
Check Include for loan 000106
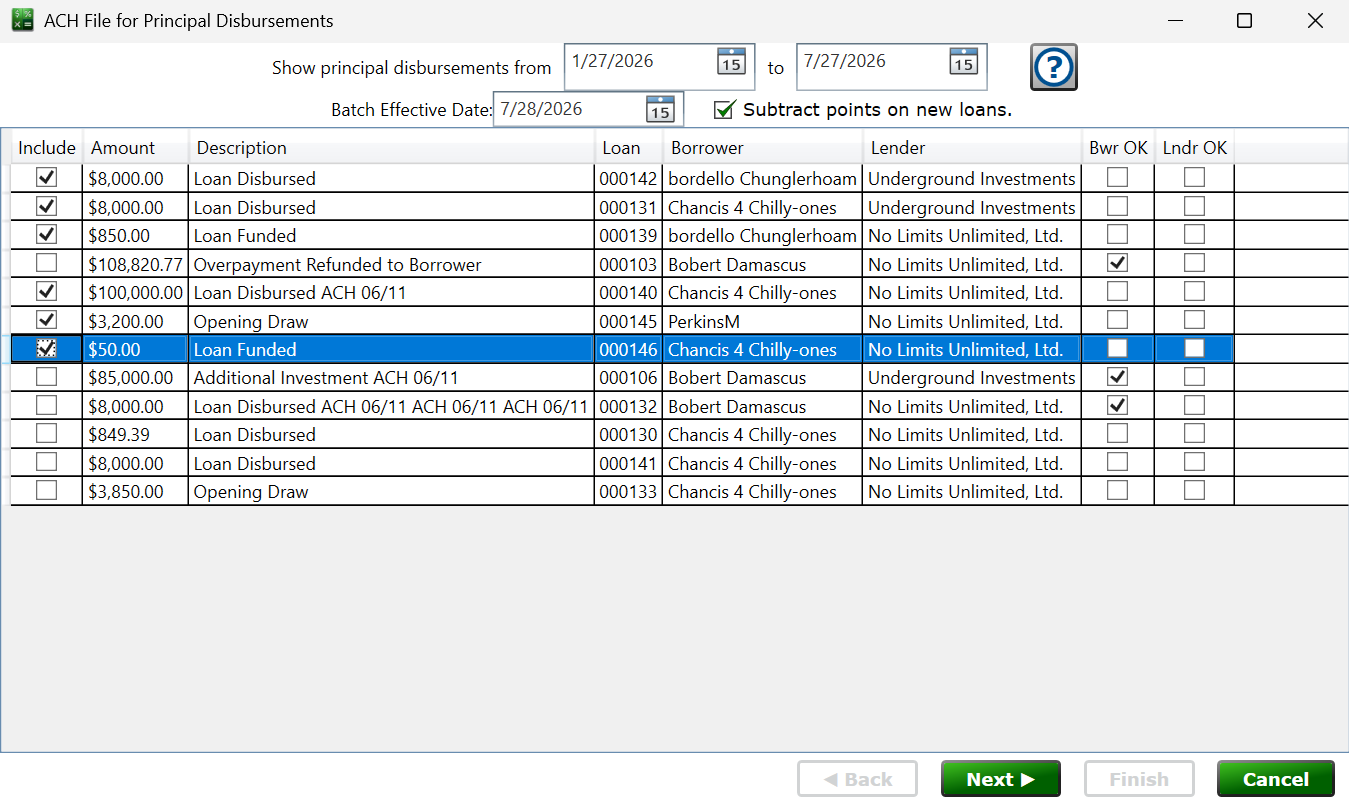[46, 377]
